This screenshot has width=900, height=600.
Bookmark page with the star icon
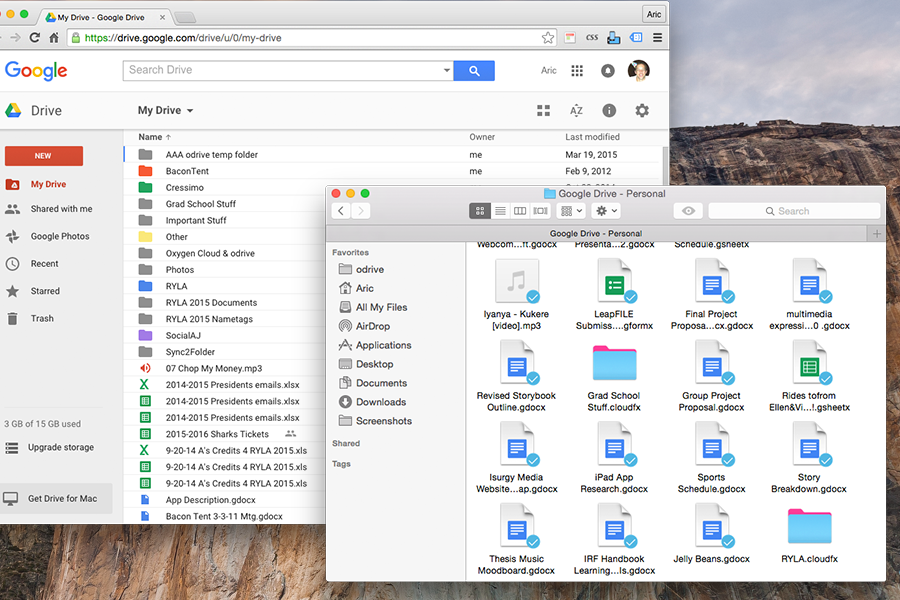coord(548,38)
